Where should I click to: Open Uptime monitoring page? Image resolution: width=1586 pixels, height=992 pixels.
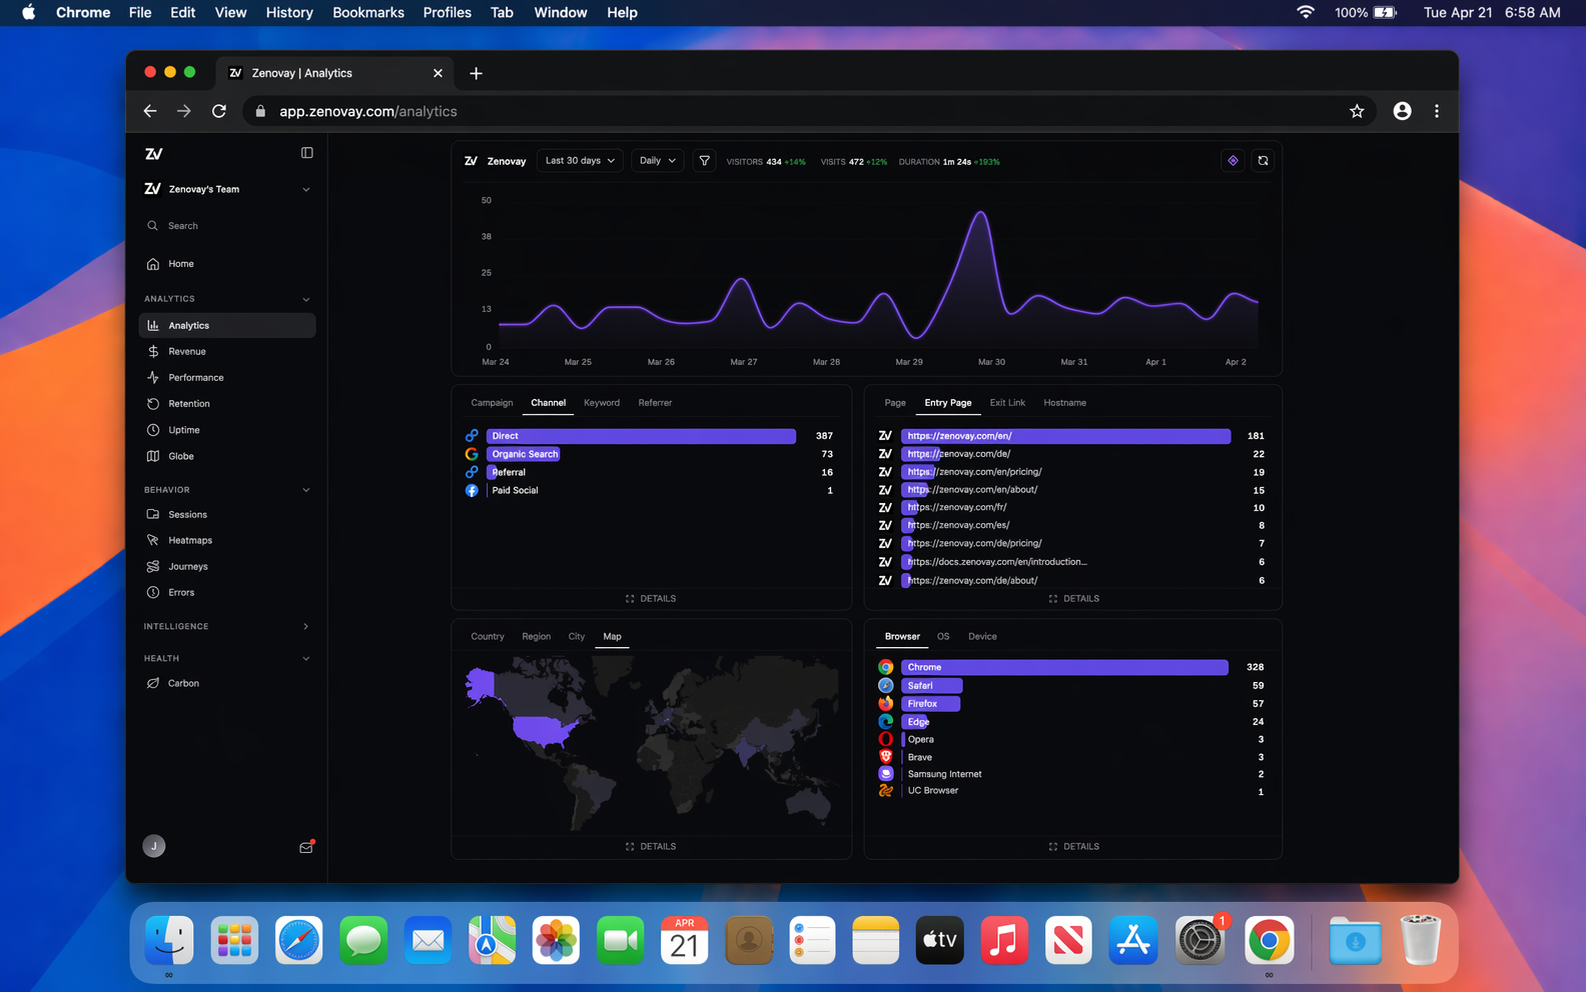[x=227, y=430]
